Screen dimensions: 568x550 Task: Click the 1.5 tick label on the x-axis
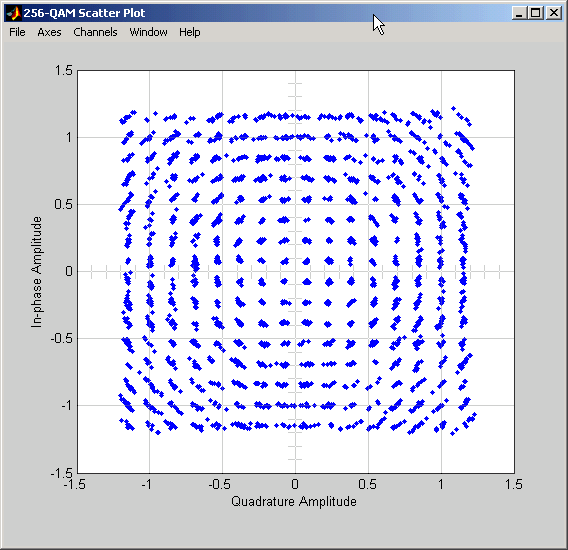tap(514, 484)
